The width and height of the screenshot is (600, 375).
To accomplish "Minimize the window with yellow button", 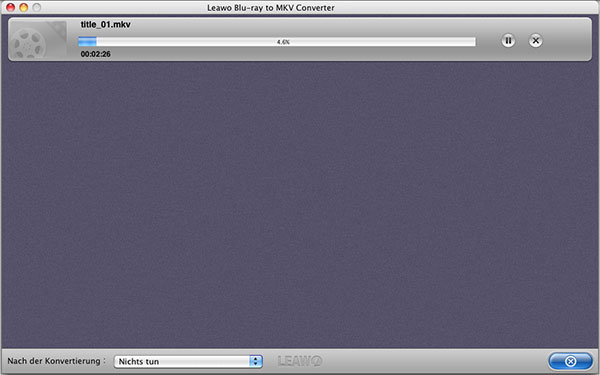I will click(x=23, y=7).
